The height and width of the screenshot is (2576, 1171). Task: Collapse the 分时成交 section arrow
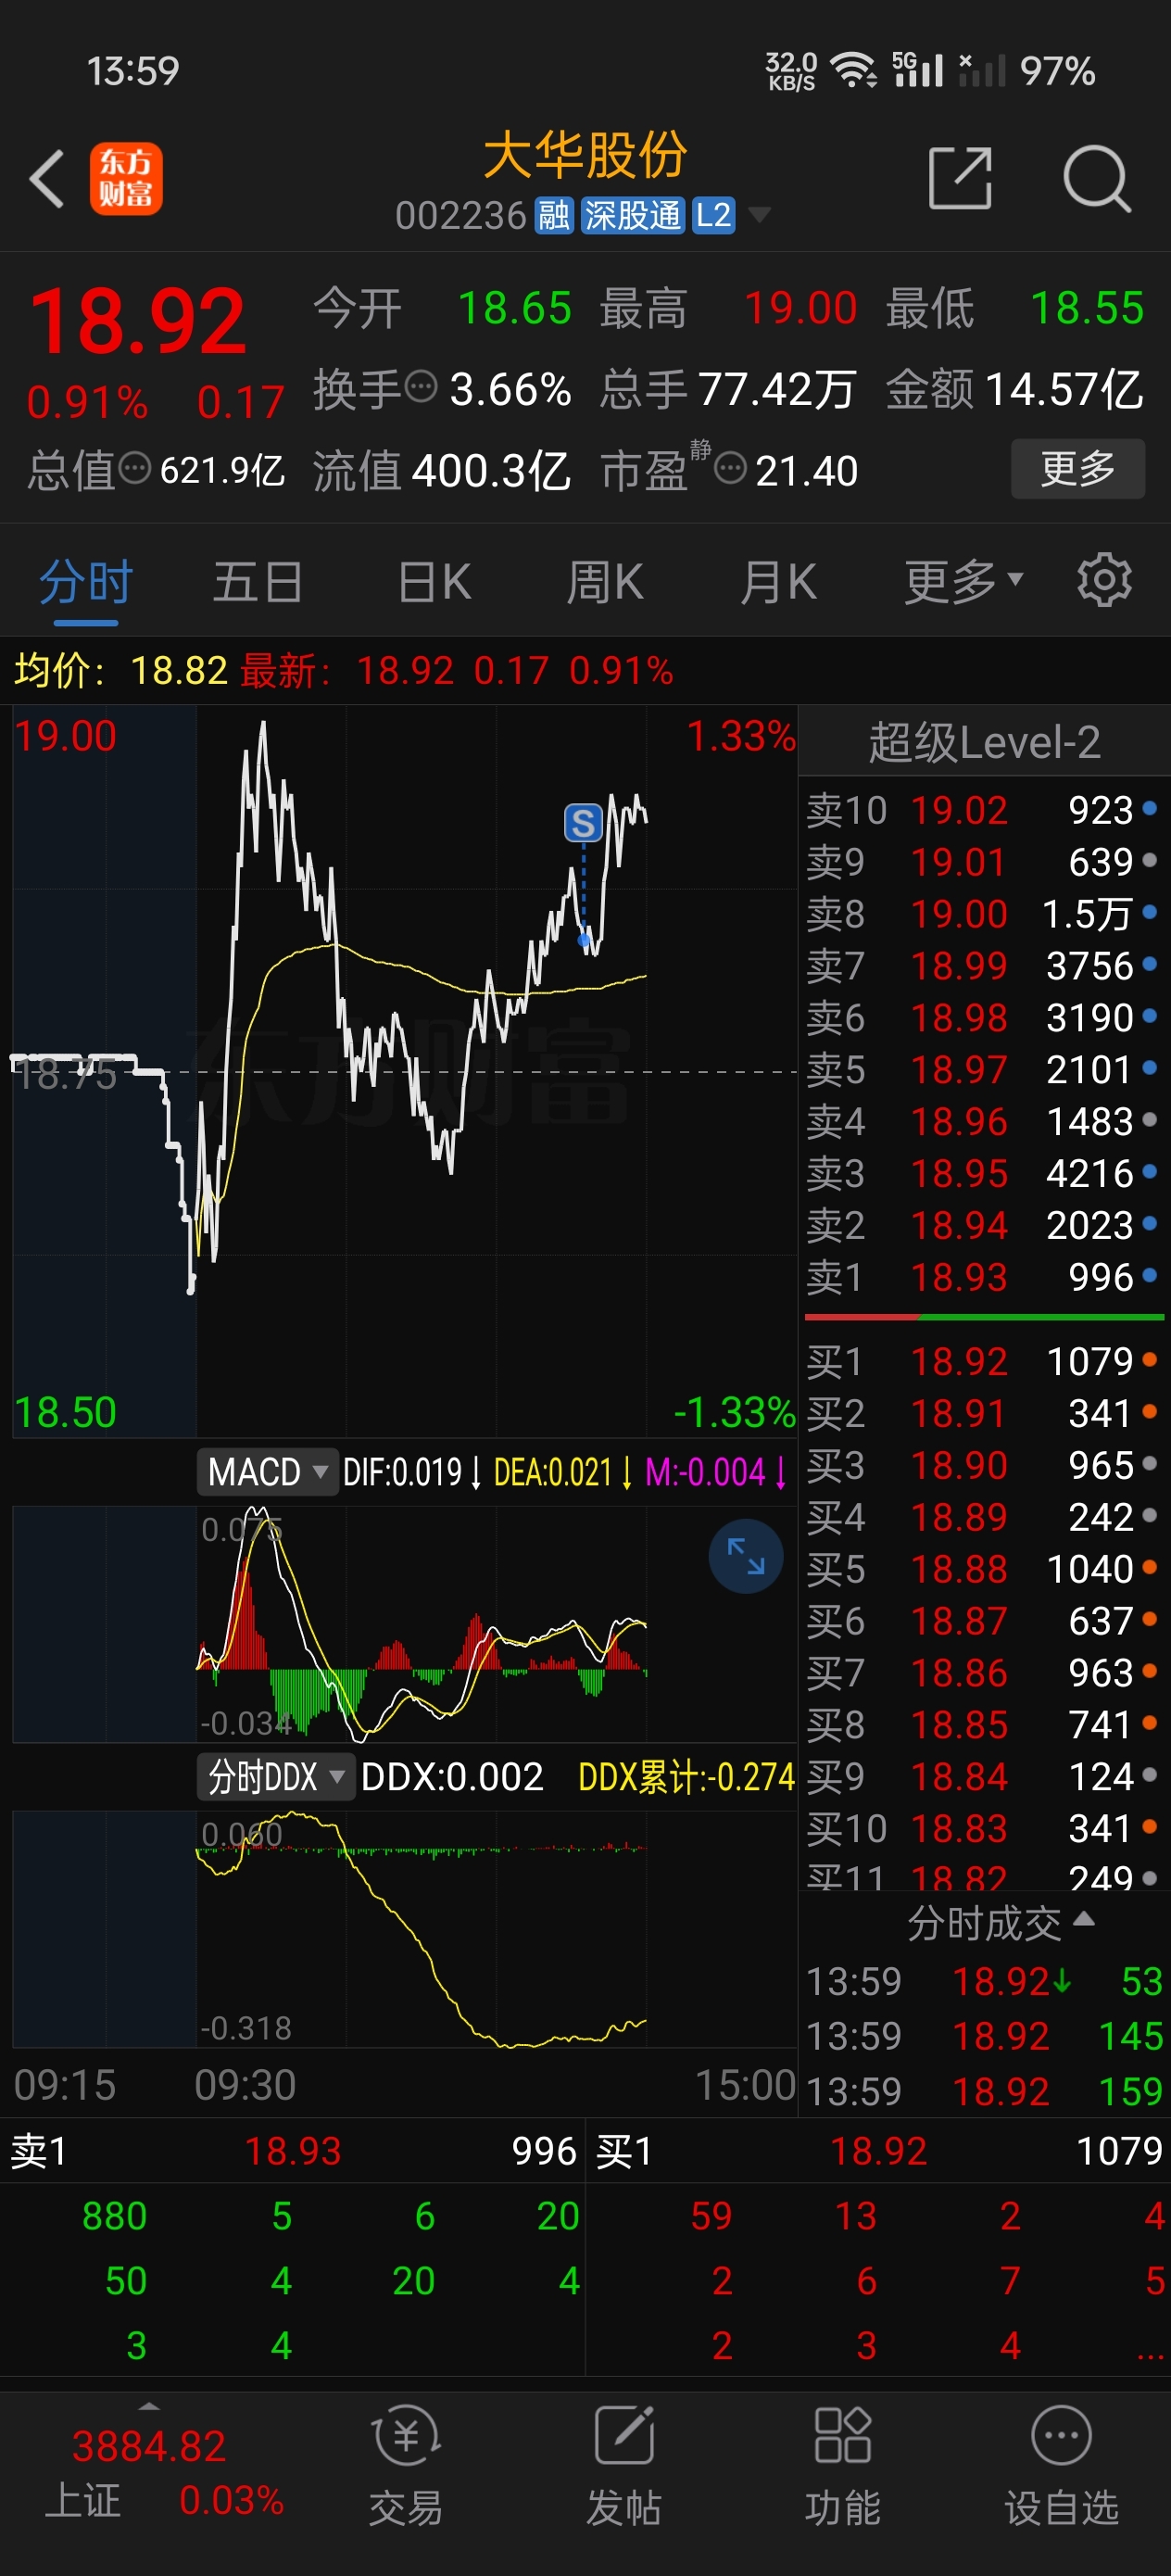point(1083,1918)
